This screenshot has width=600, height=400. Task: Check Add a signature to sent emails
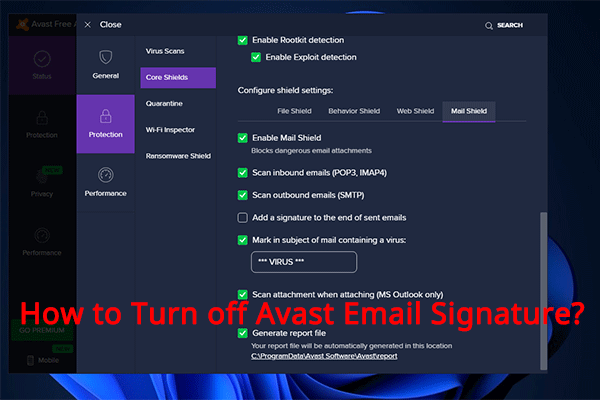click(x=243, y=218)
